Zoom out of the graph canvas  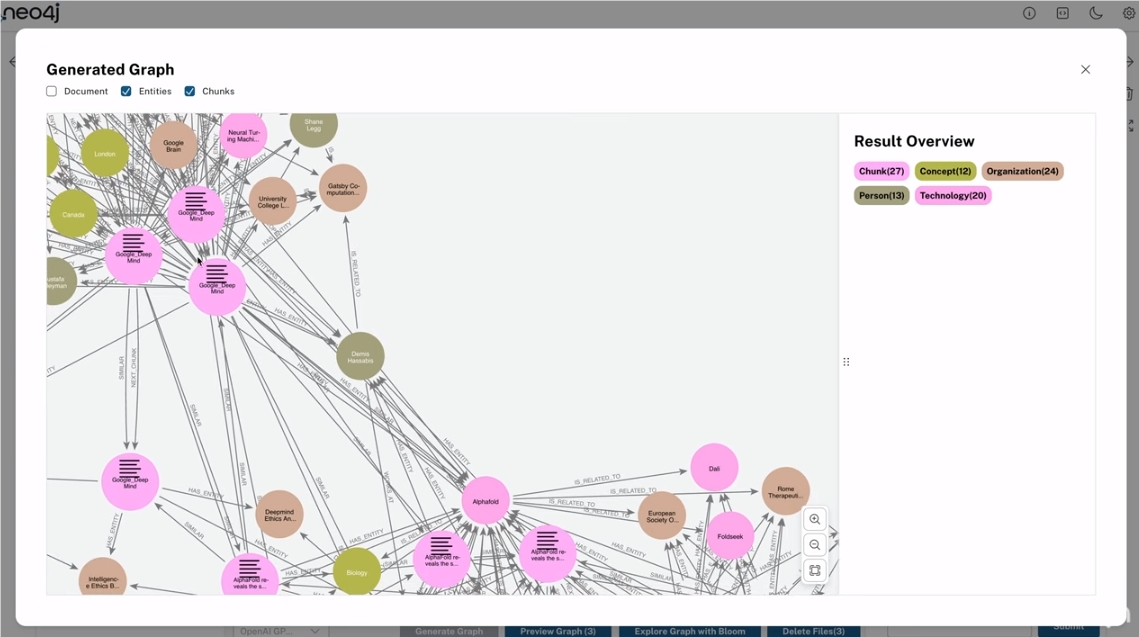[x=815, y=544]
